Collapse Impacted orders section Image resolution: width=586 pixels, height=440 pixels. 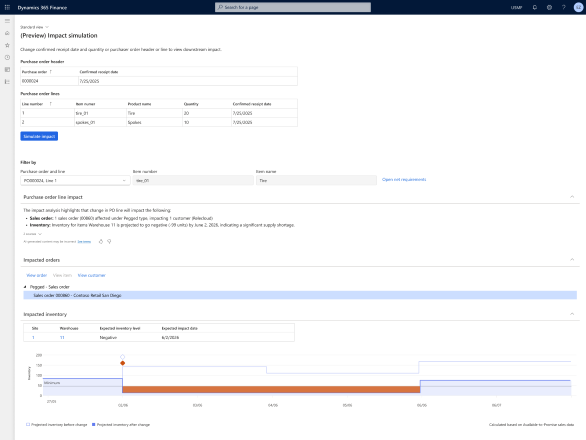tap(572, 260)
